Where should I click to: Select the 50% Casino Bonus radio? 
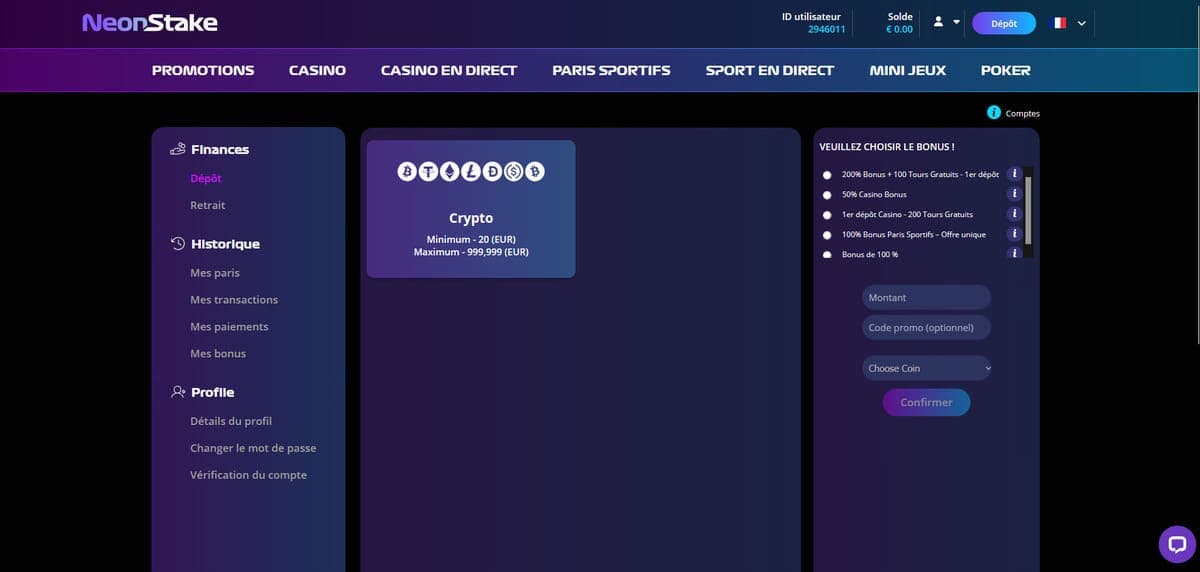point(827,195)
